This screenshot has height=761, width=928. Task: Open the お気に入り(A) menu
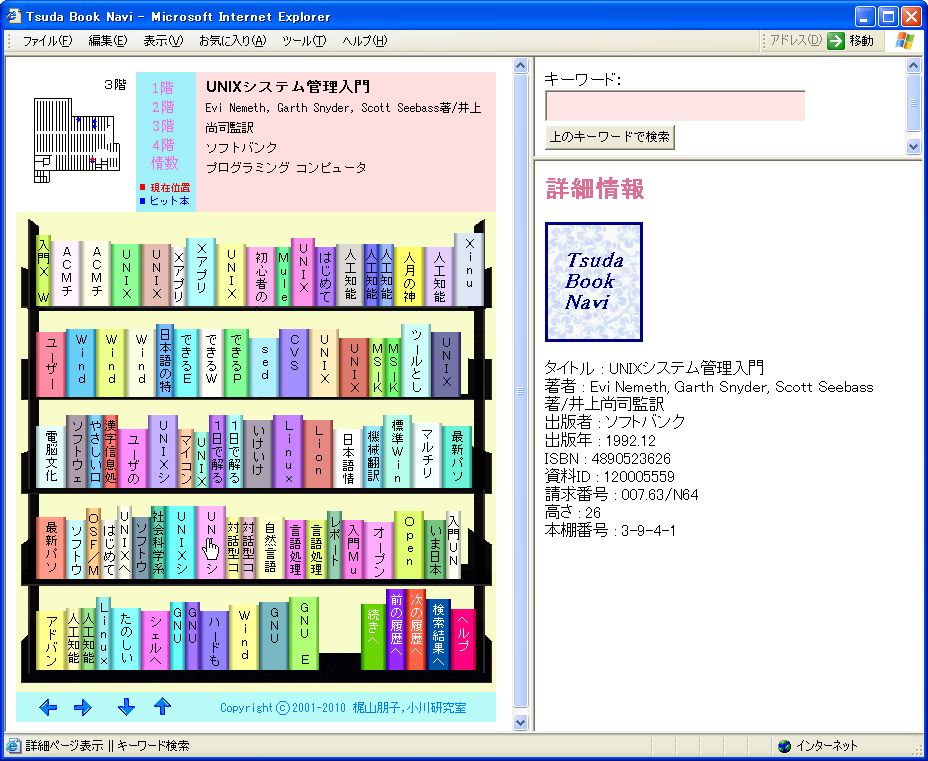pos(233,41)
